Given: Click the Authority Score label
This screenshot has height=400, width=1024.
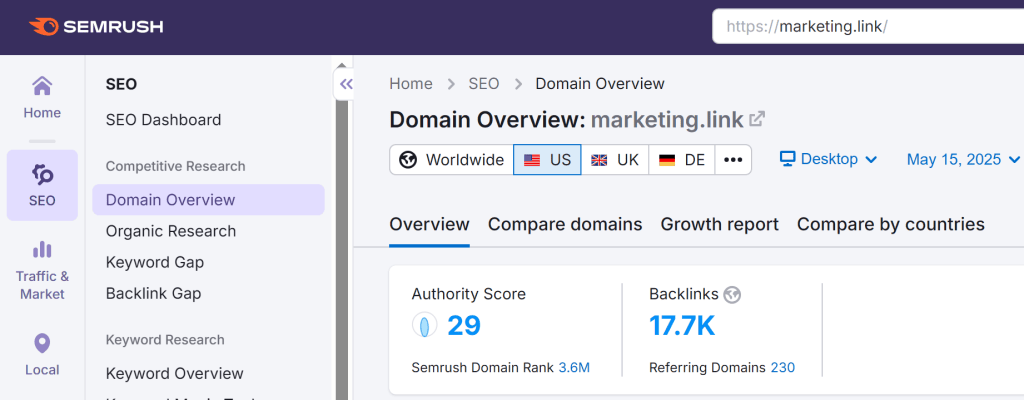Looking at the screenshot, I should [x=468, y=294].
